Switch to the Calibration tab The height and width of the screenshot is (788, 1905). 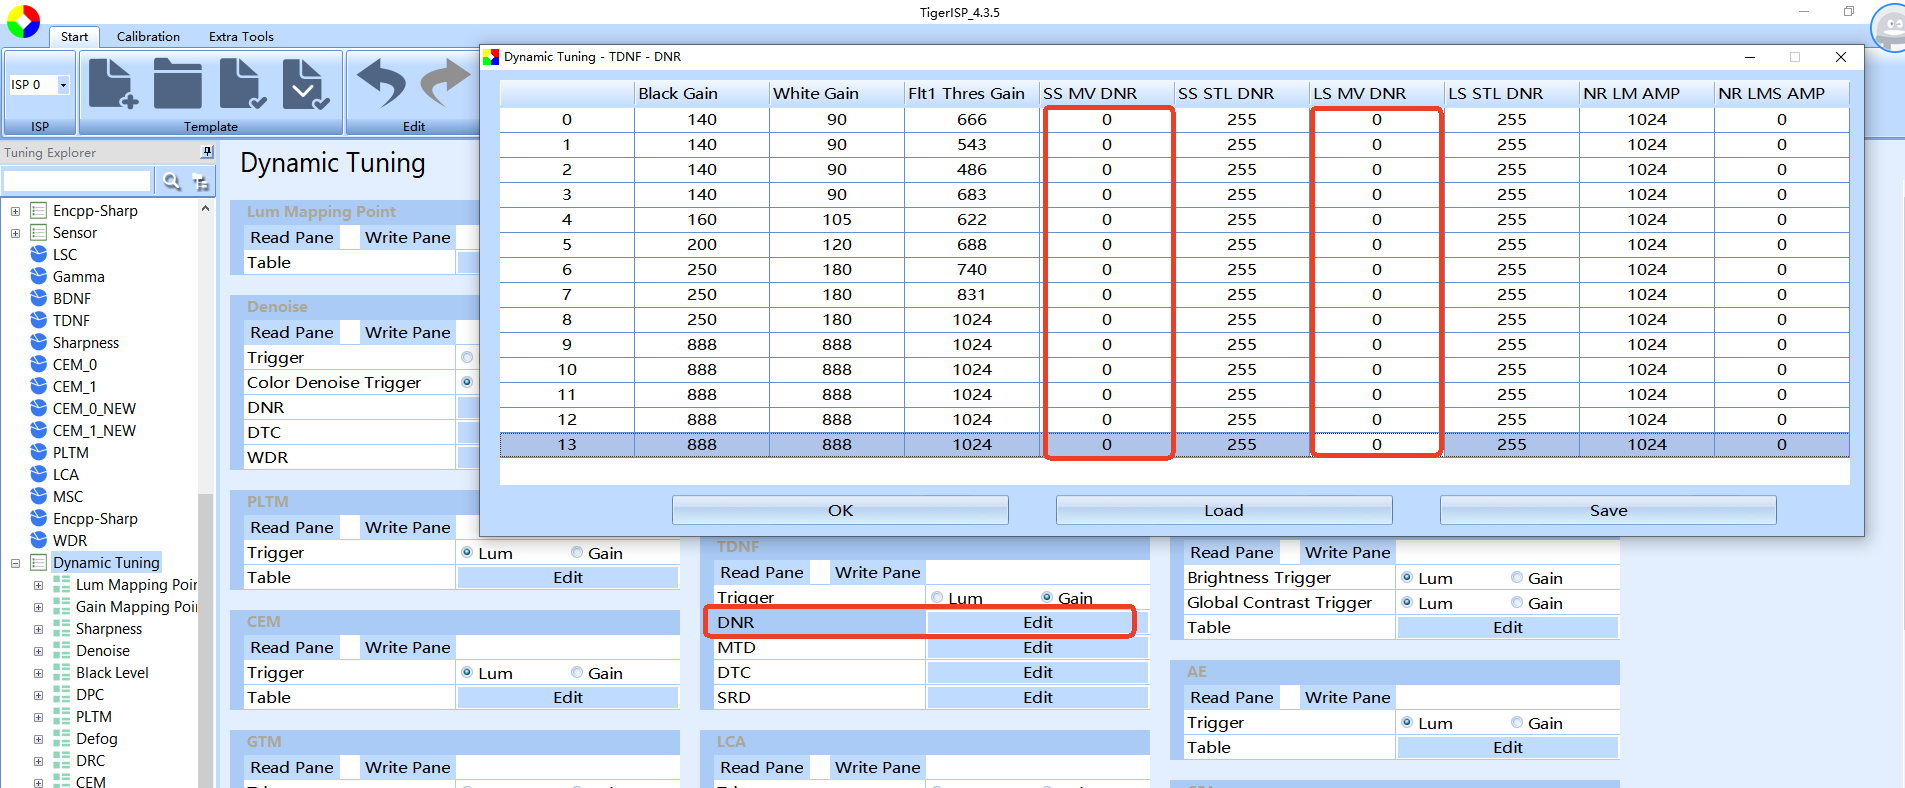tap(148, 37)
